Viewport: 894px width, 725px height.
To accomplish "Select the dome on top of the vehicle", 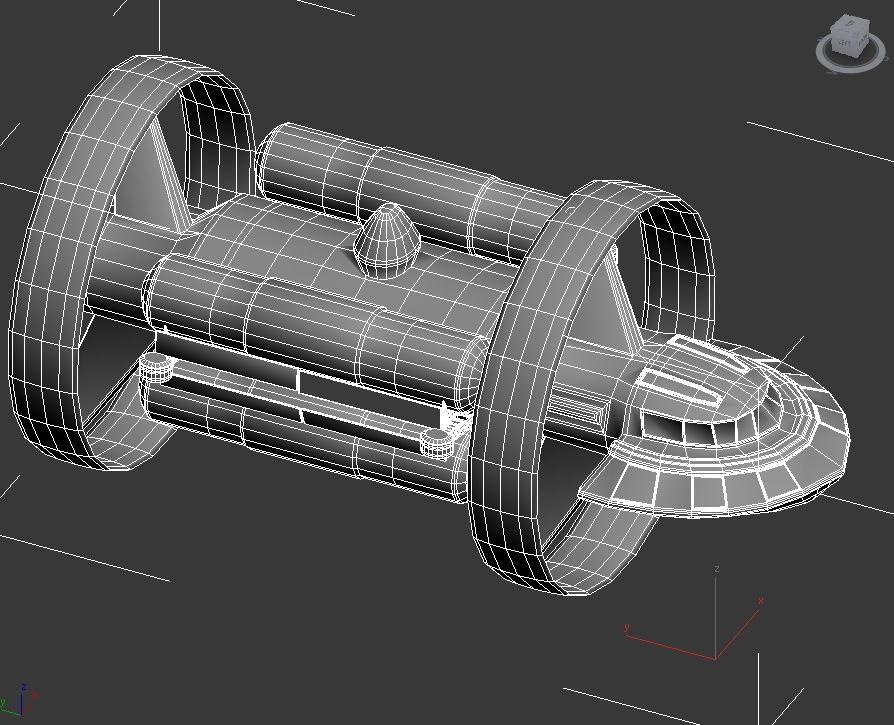I will coord(385,240).
